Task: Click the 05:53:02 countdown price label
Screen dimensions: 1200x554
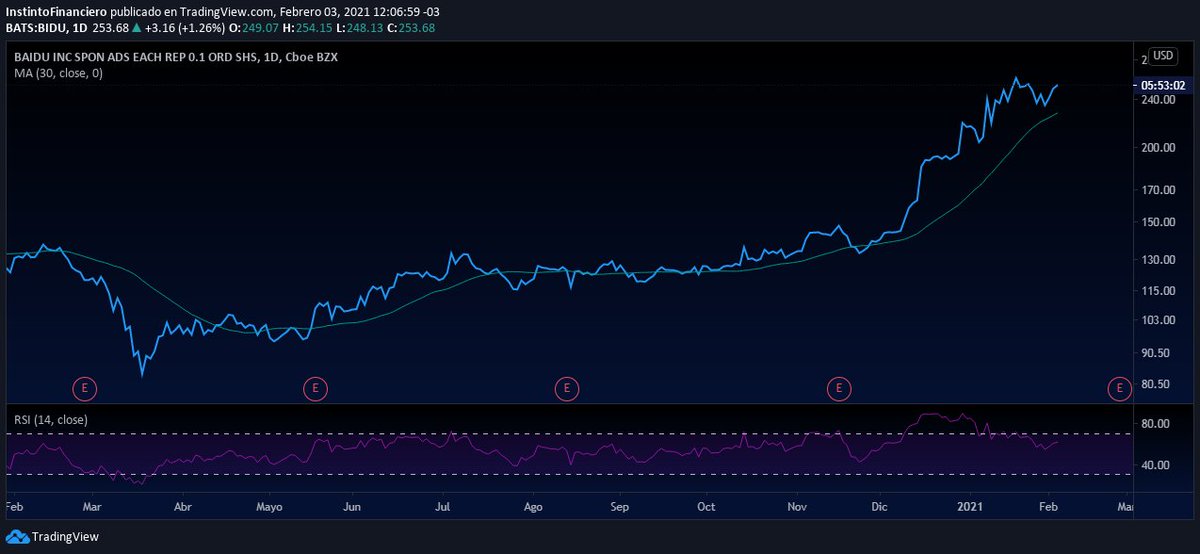Action: point(1163,86)
